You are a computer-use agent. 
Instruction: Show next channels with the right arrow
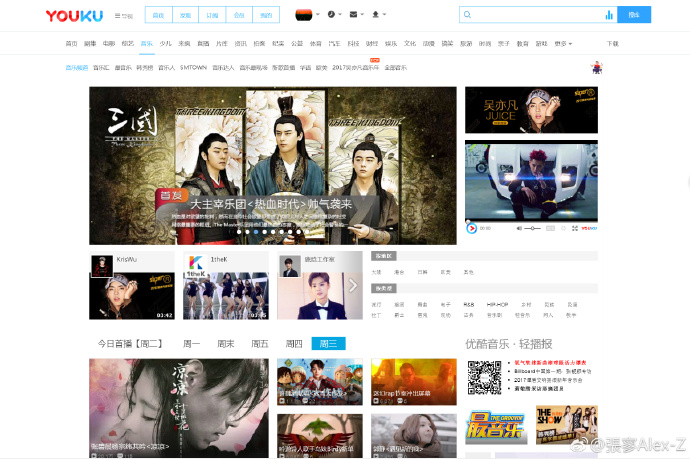(353, 286)
